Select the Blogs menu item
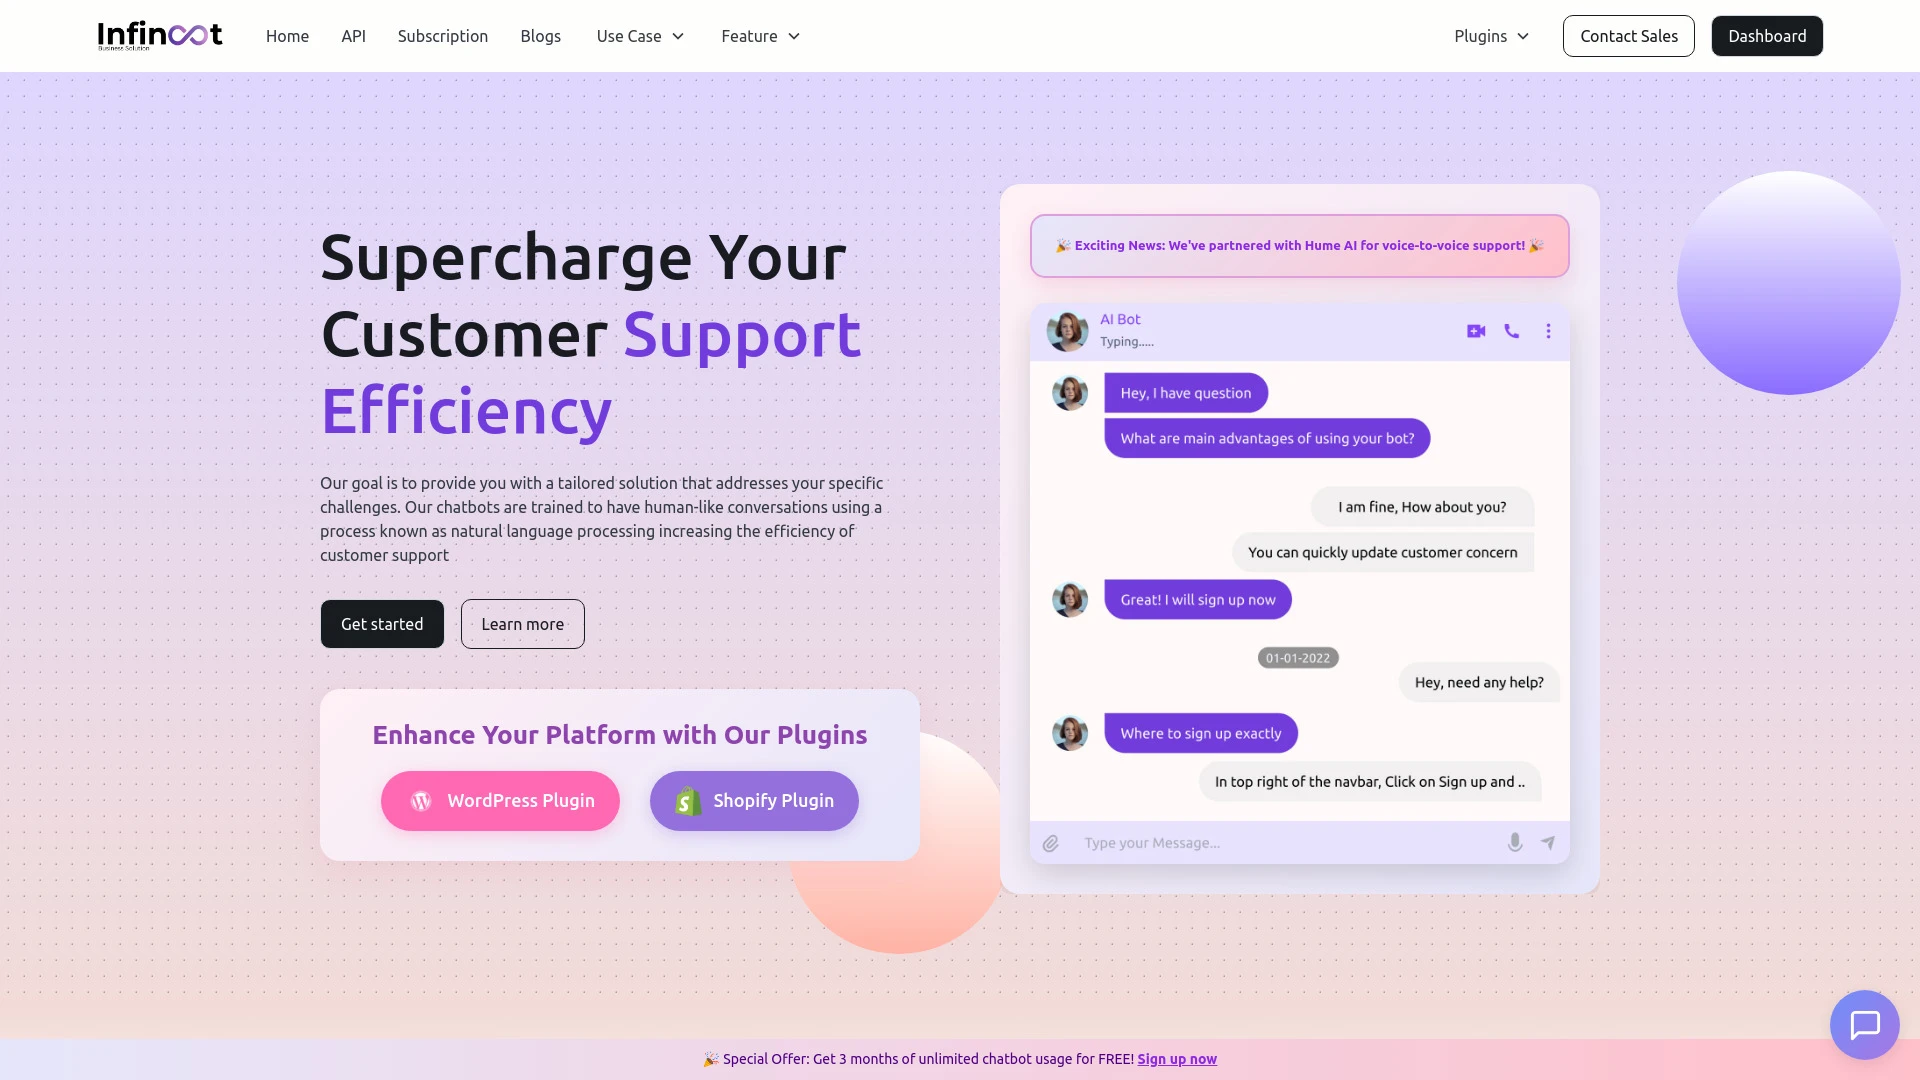Screen dimensions: 1920x1080 pos(541,36)
